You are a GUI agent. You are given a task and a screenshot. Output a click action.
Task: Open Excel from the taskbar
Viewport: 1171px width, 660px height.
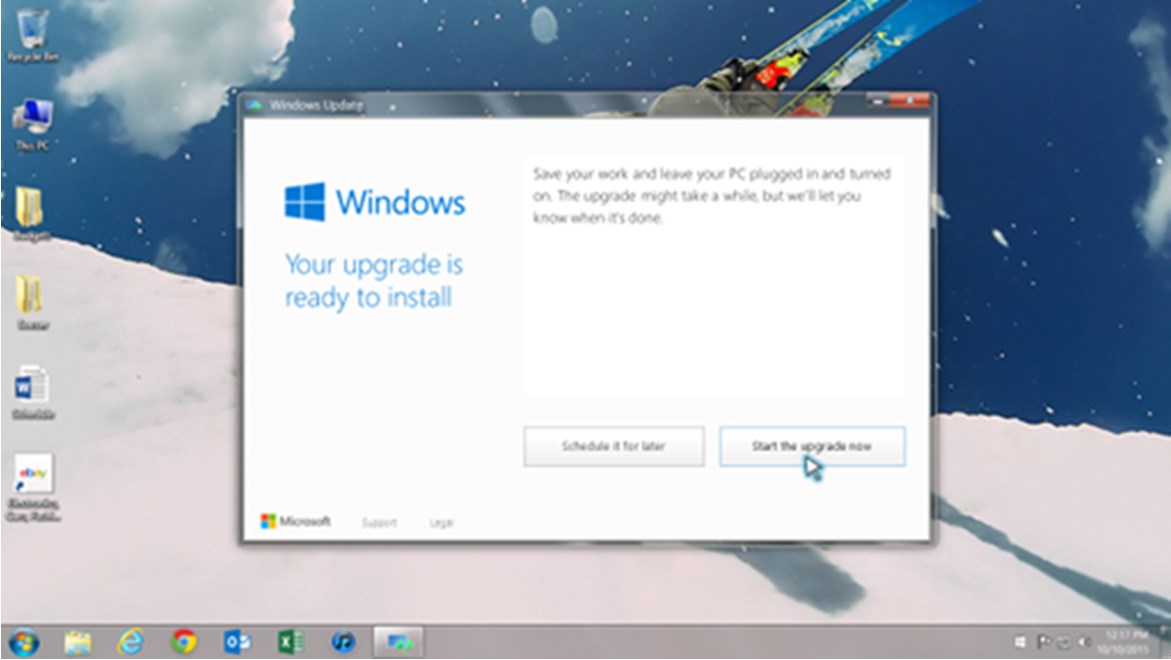pyautogui.click(x=291, y=642)
